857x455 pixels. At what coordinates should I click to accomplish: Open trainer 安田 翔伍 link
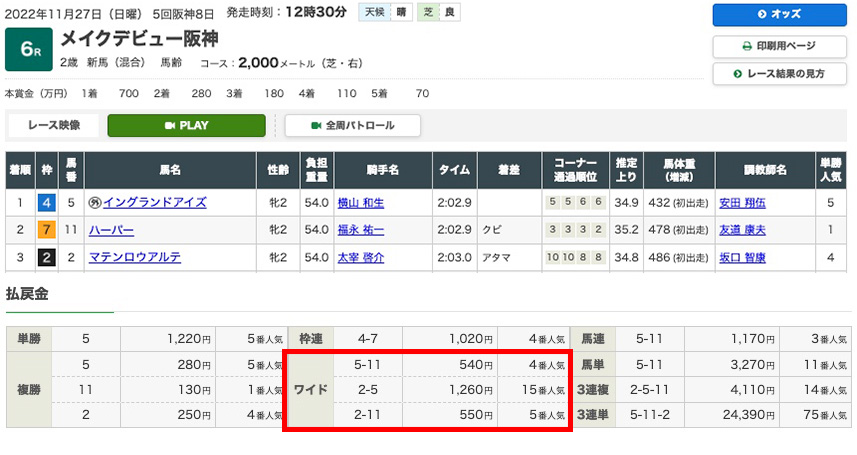[742, 203]
